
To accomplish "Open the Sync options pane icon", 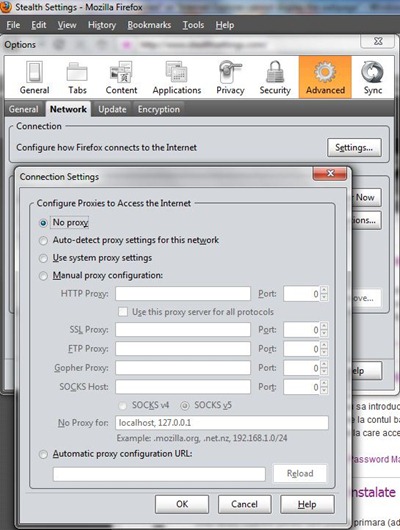I will [x=373, y=77].
